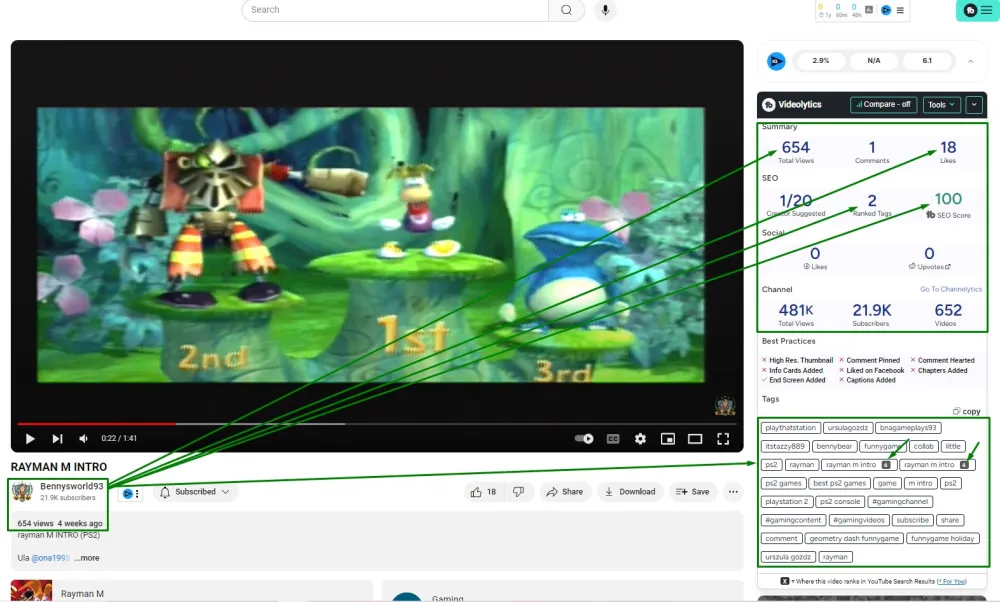Expand description with ...more

tap(87, 558)
